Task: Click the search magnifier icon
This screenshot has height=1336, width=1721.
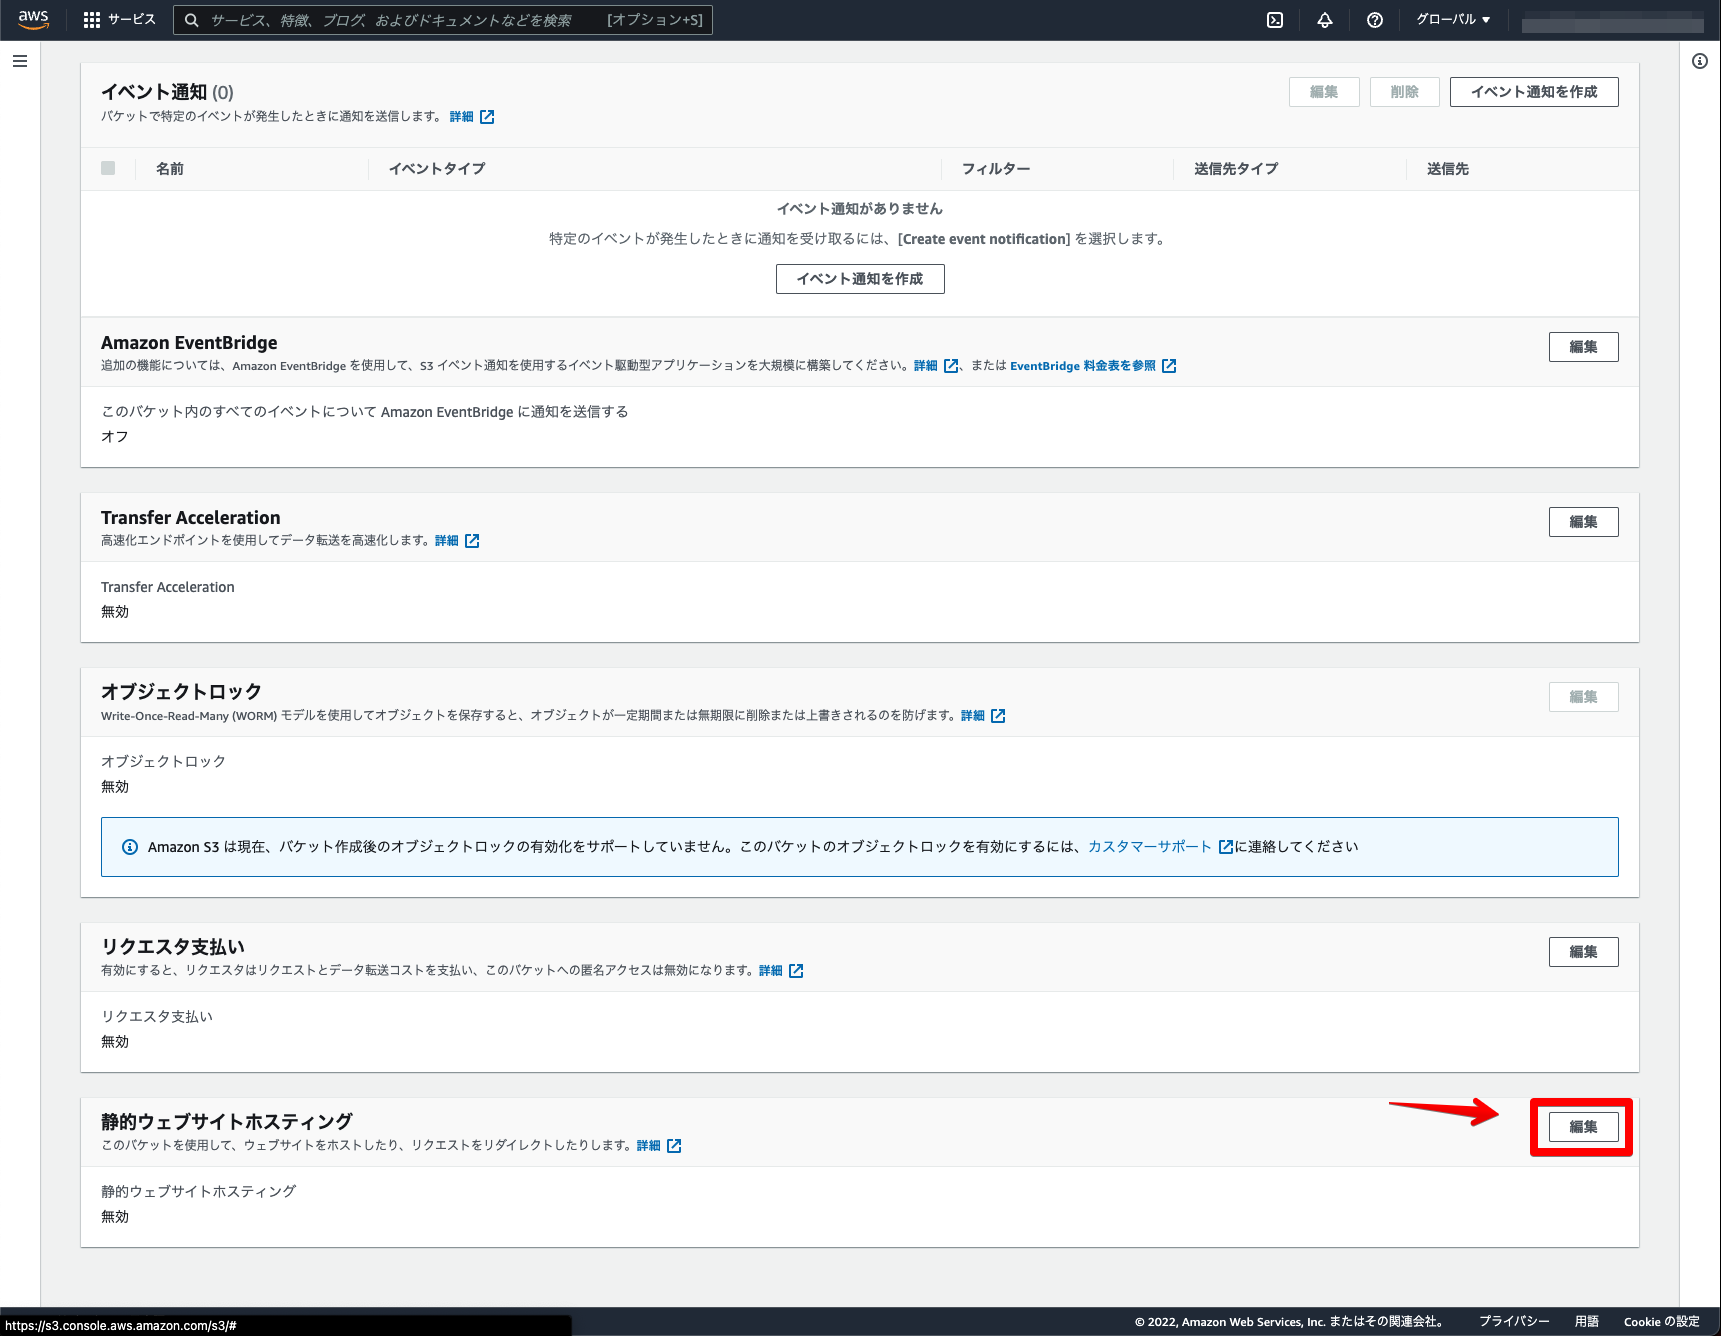Action: click(192, 20)
